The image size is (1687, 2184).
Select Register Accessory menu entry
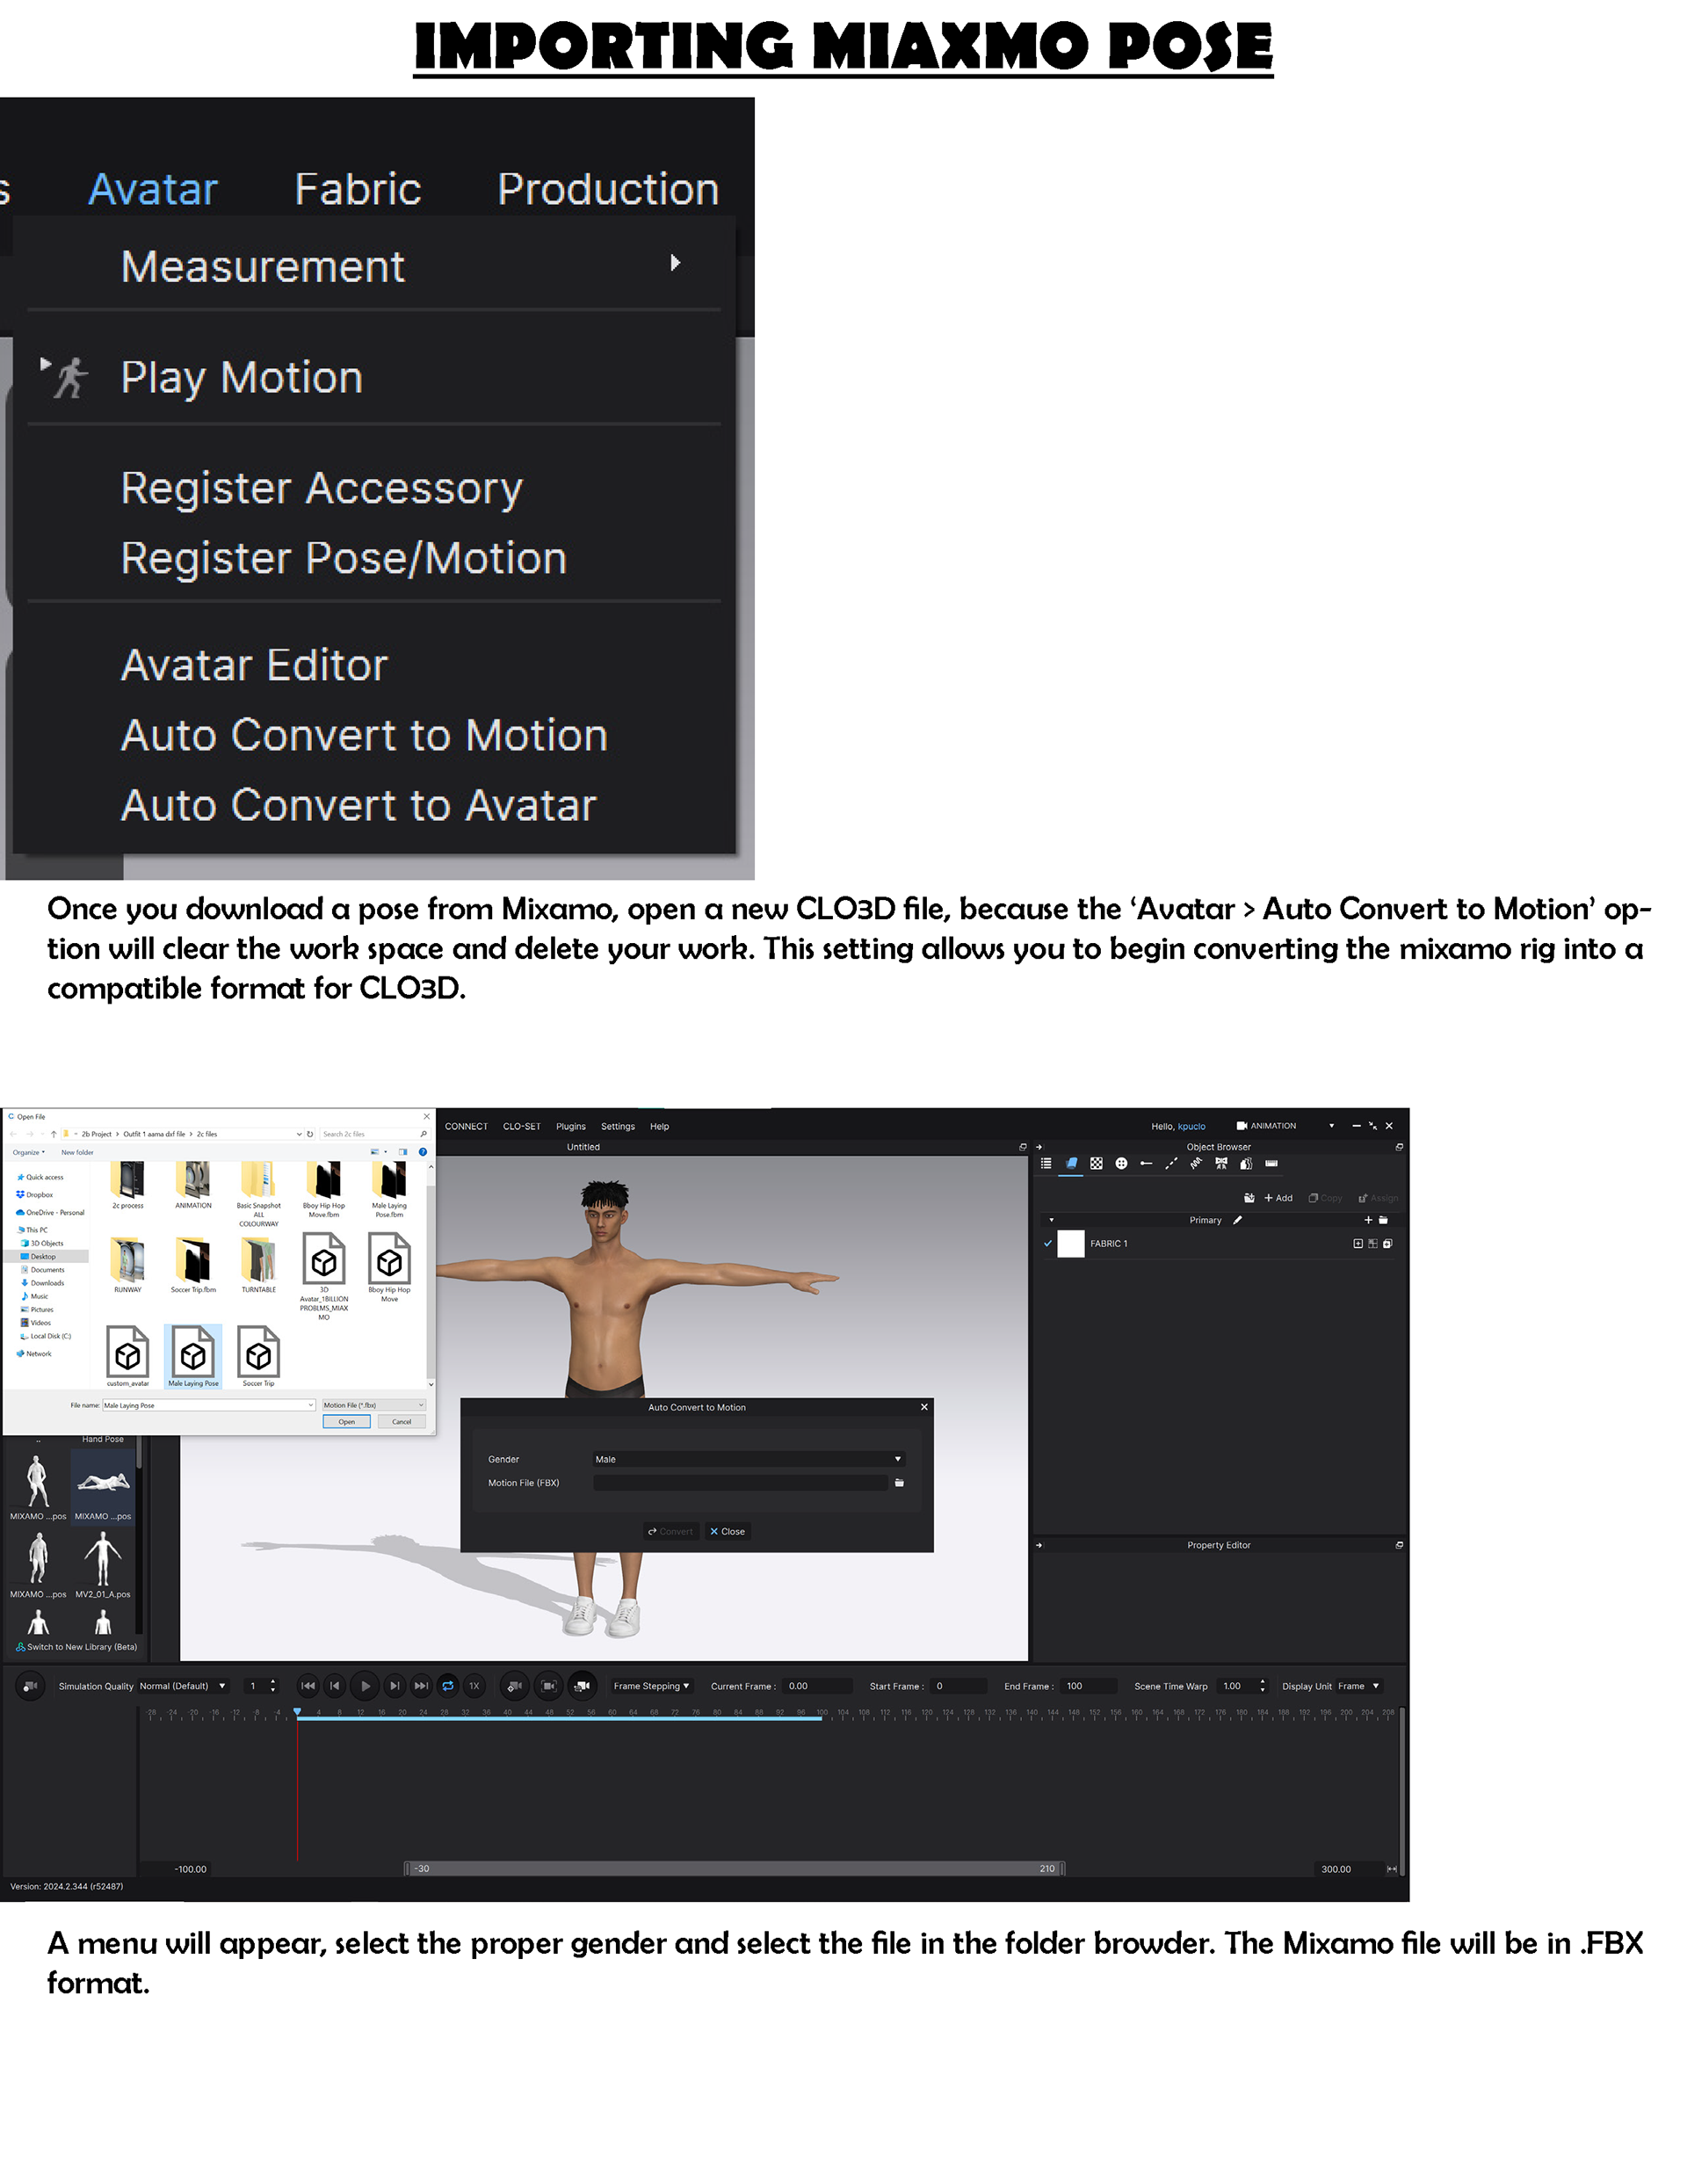click(321, 488)
